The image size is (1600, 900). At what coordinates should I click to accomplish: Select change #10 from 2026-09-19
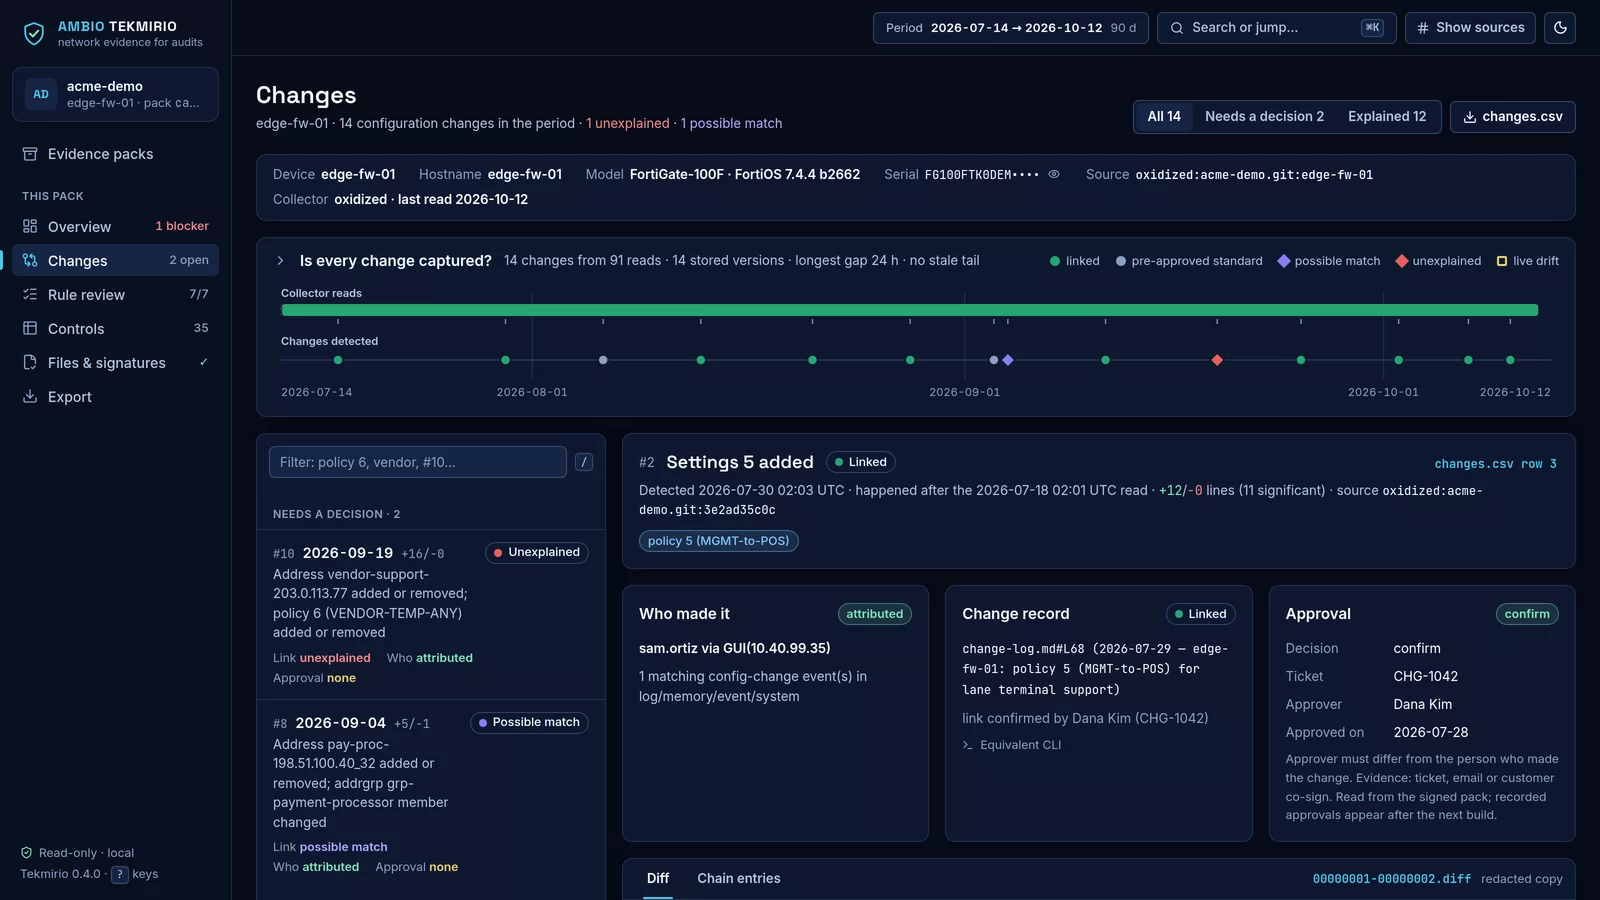click(x=431, y=614)
